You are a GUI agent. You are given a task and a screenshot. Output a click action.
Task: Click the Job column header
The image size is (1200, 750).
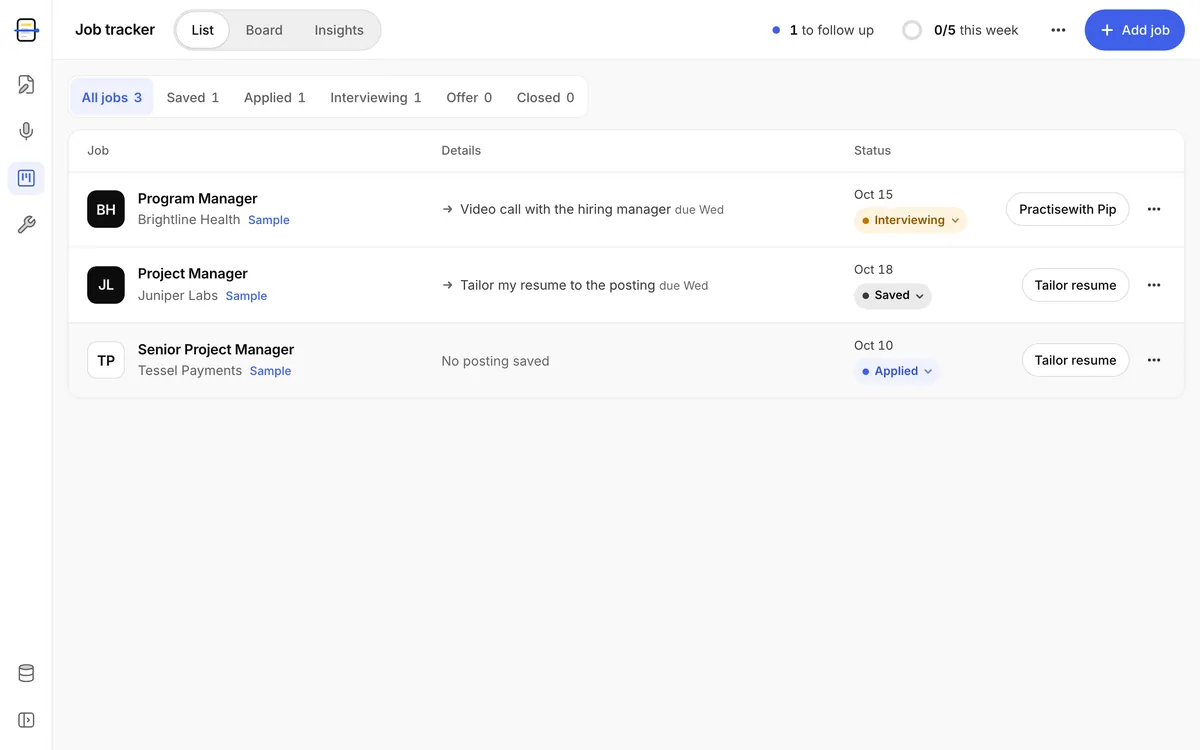(98, 150)
